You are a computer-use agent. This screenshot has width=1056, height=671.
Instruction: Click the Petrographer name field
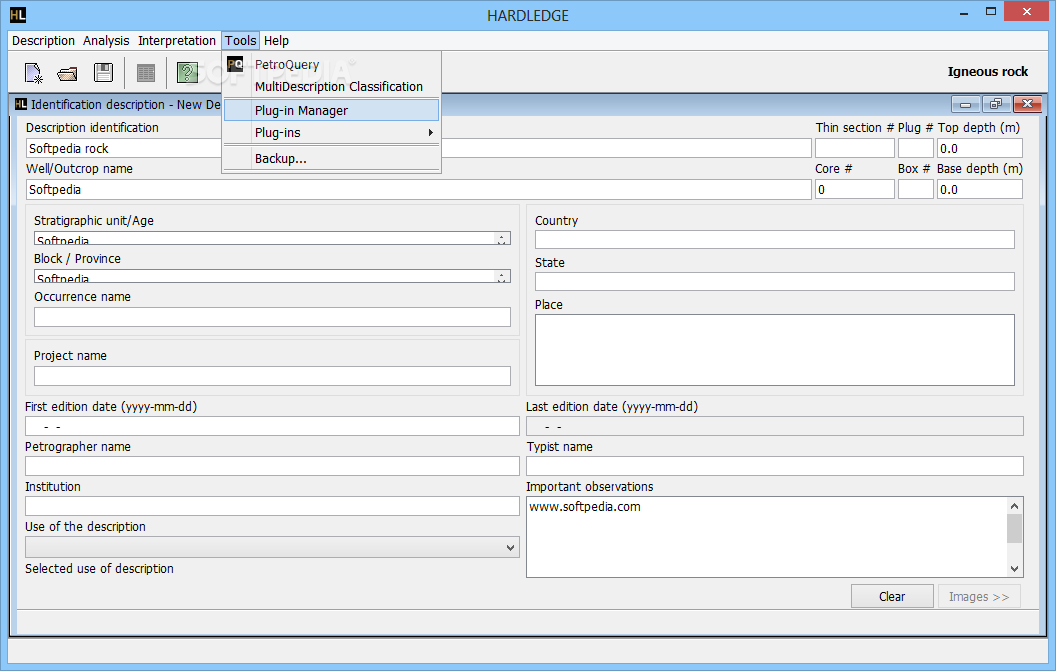(272, 466)
